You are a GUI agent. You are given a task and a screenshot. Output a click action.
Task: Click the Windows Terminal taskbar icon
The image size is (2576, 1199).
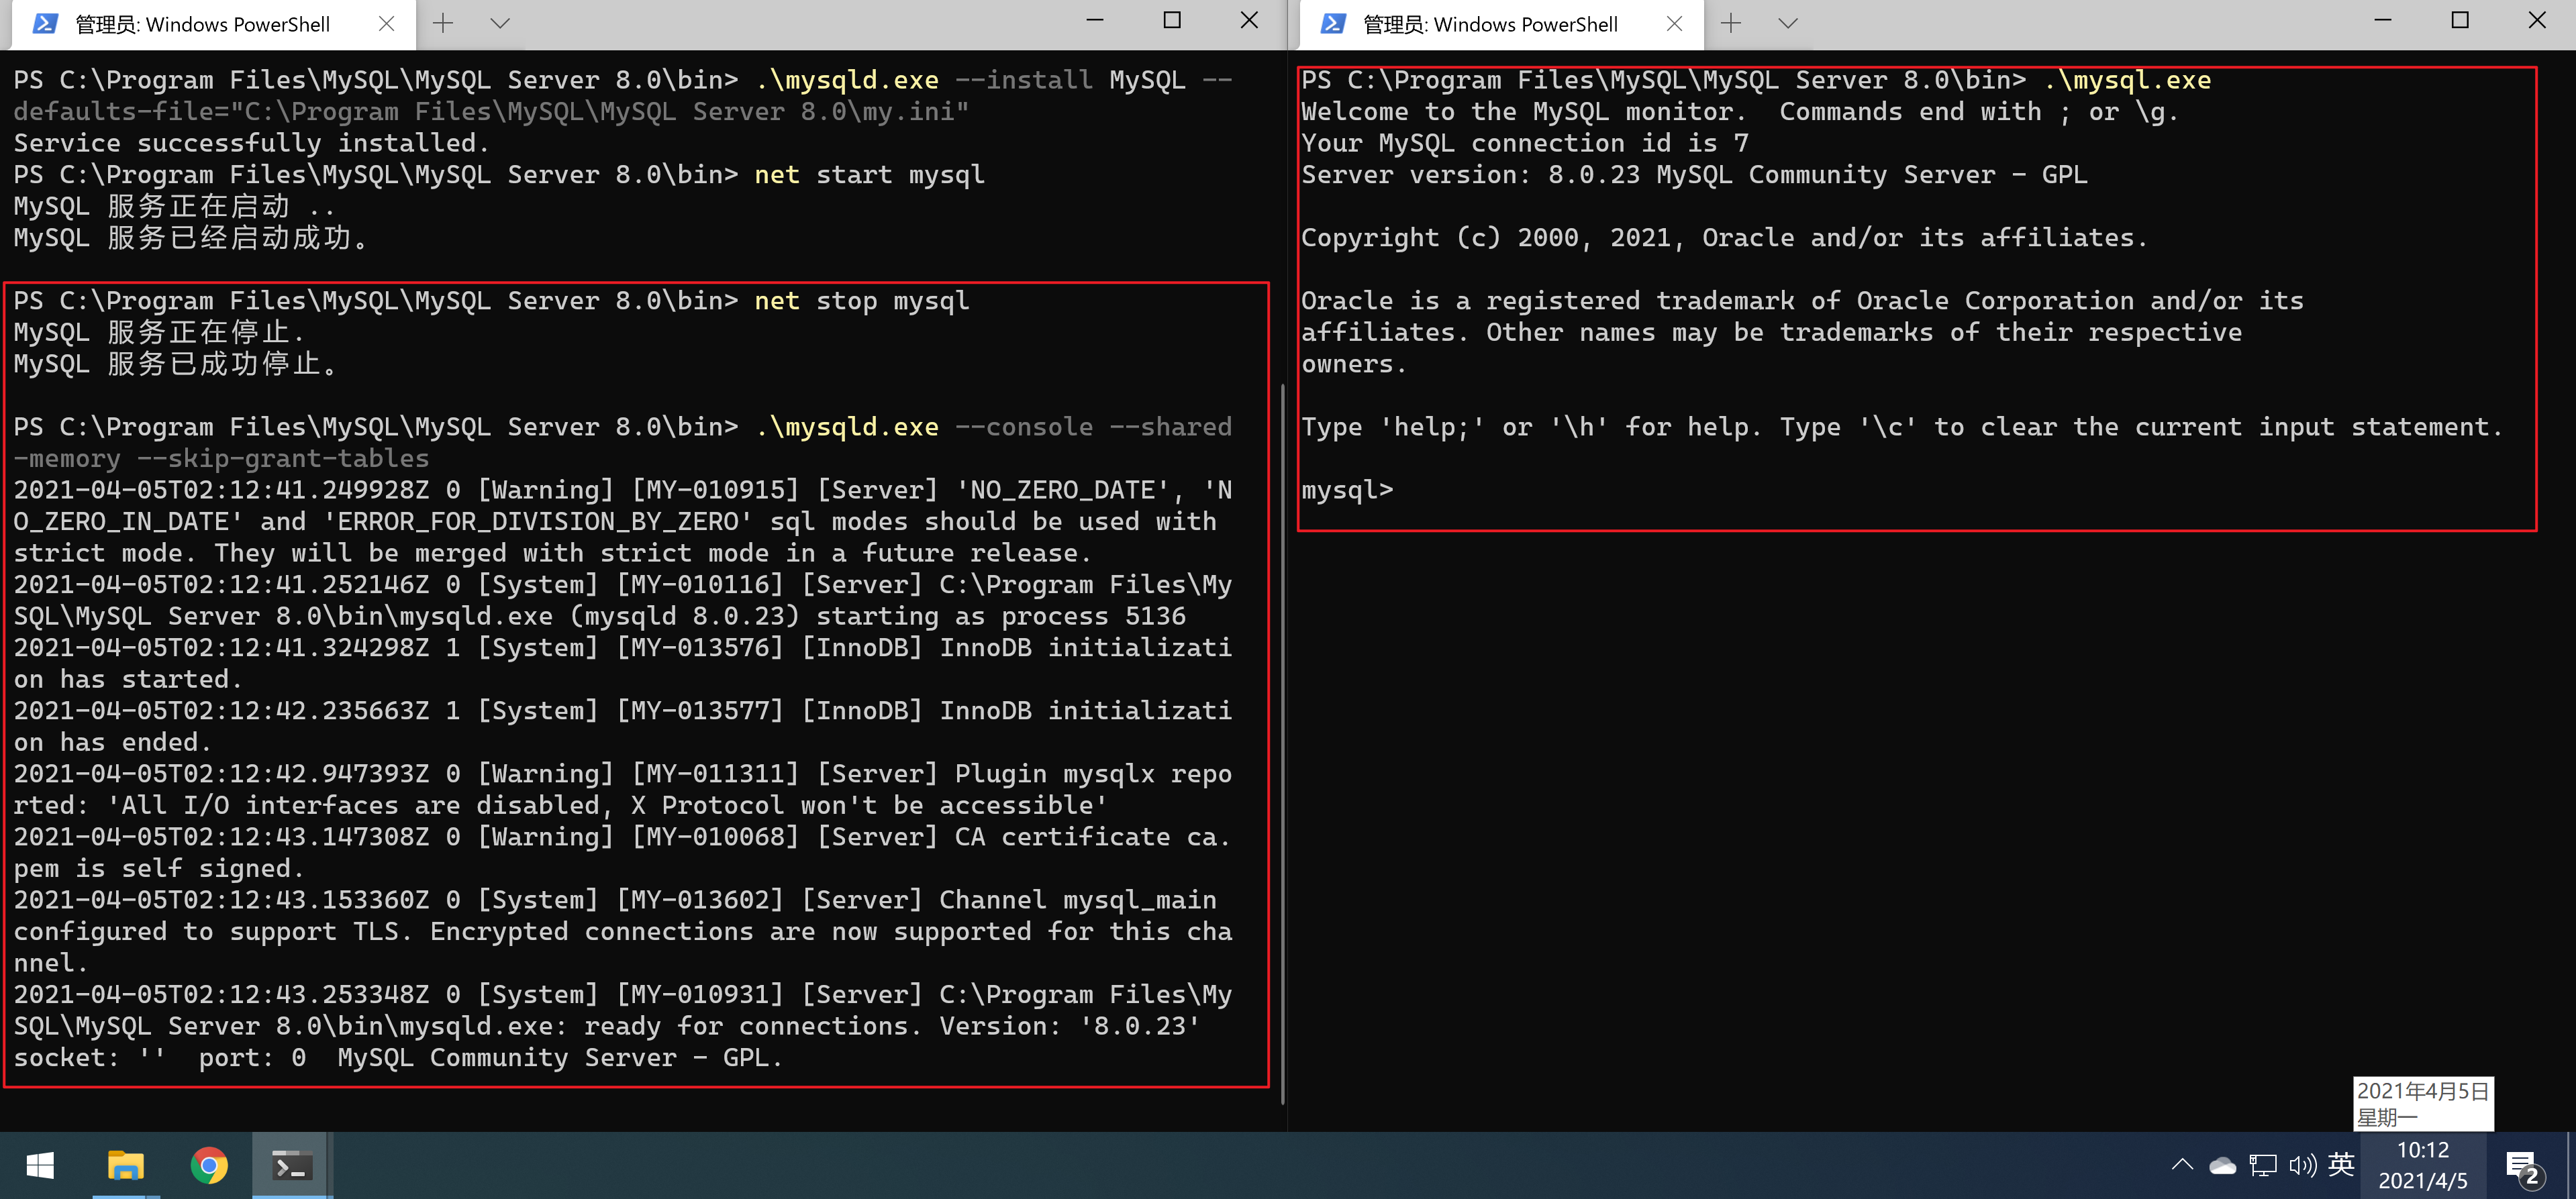pyautogui.click(x=292, y=1166)
